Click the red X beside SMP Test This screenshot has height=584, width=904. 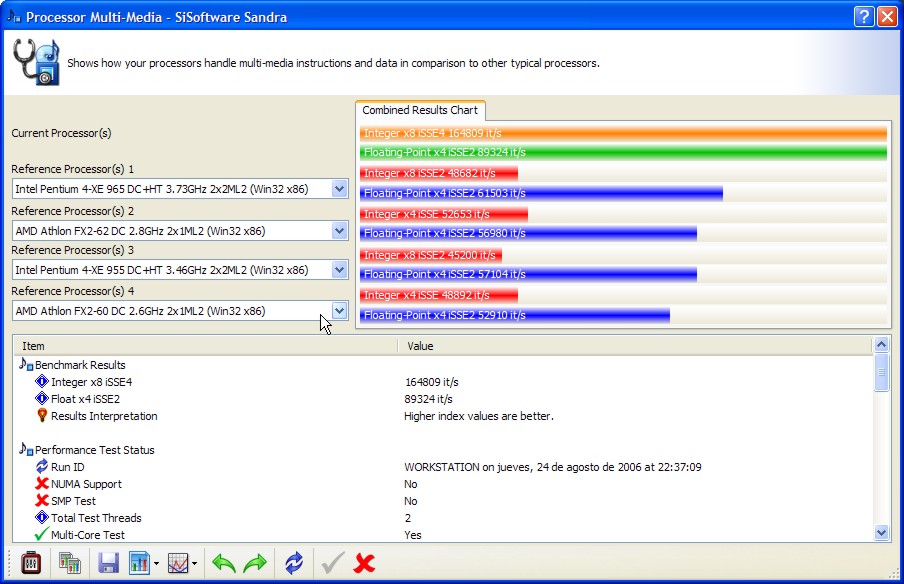point(42,500)
